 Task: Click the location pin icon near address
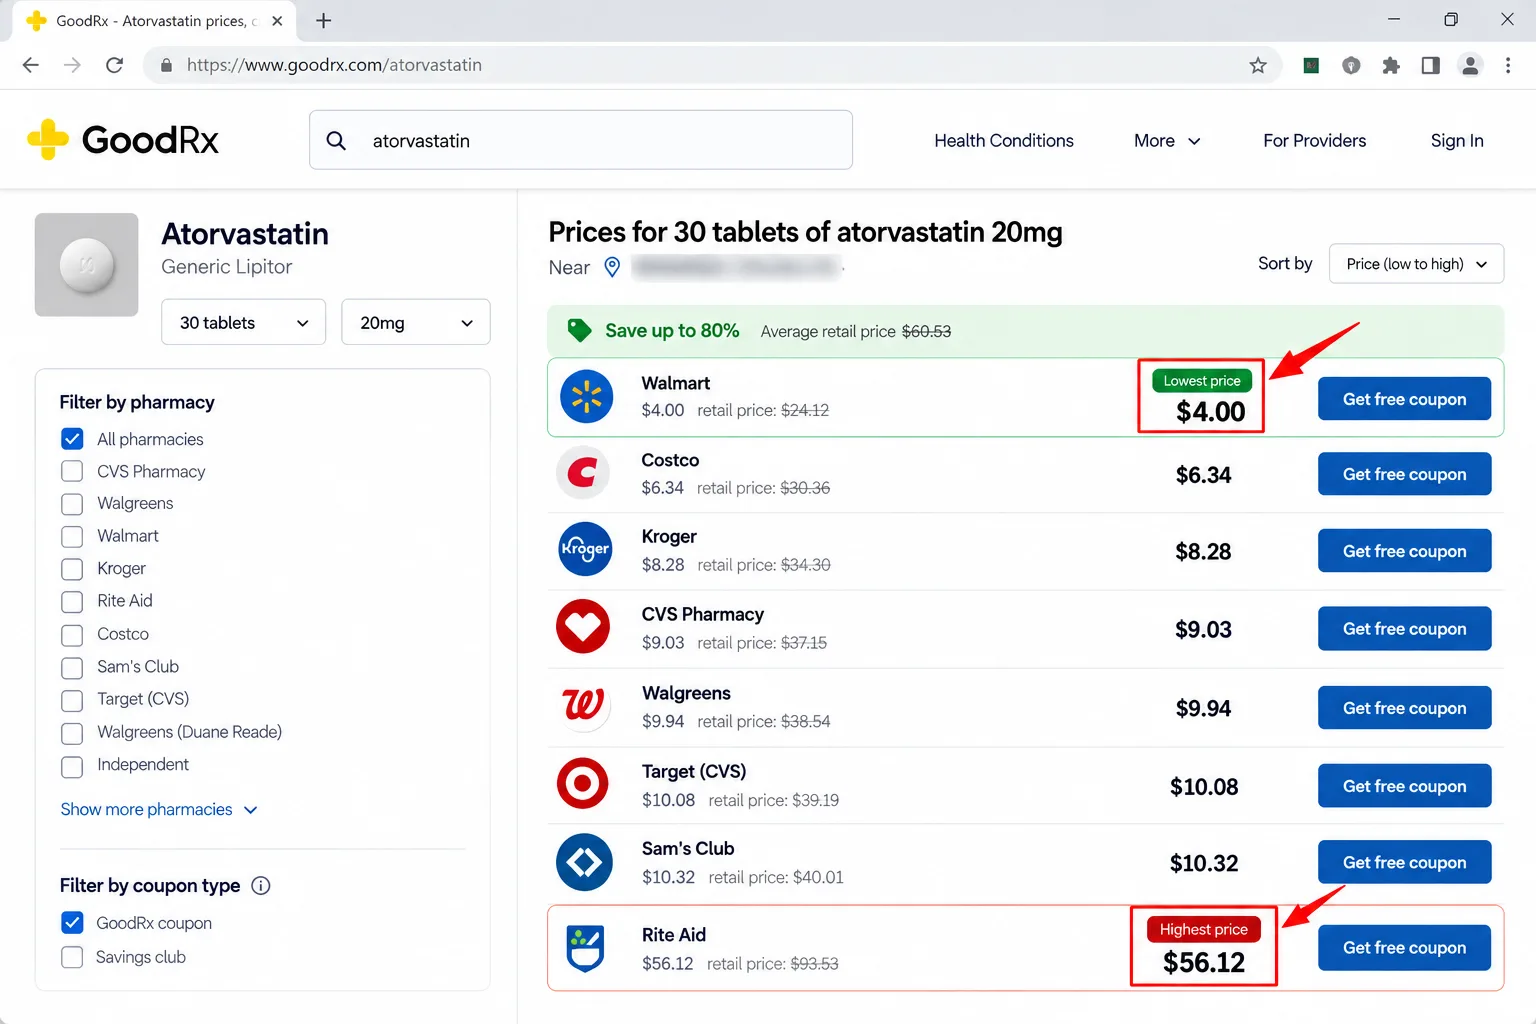click(x=612, y=267)
